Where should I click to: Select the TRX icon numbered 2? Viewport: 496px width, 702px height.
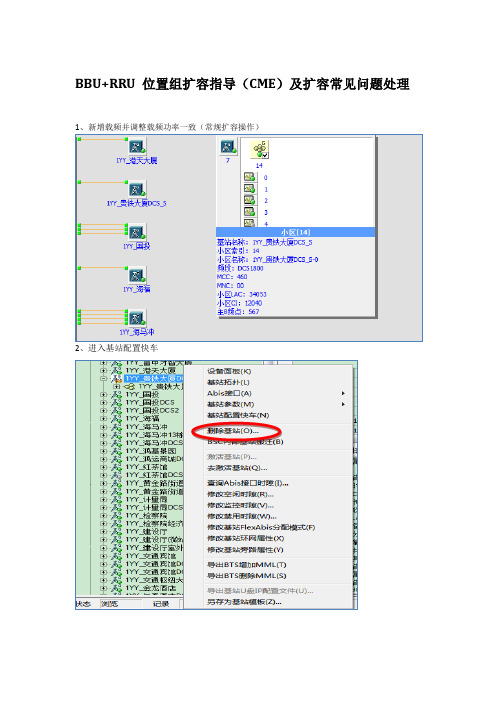click(249, 200)
